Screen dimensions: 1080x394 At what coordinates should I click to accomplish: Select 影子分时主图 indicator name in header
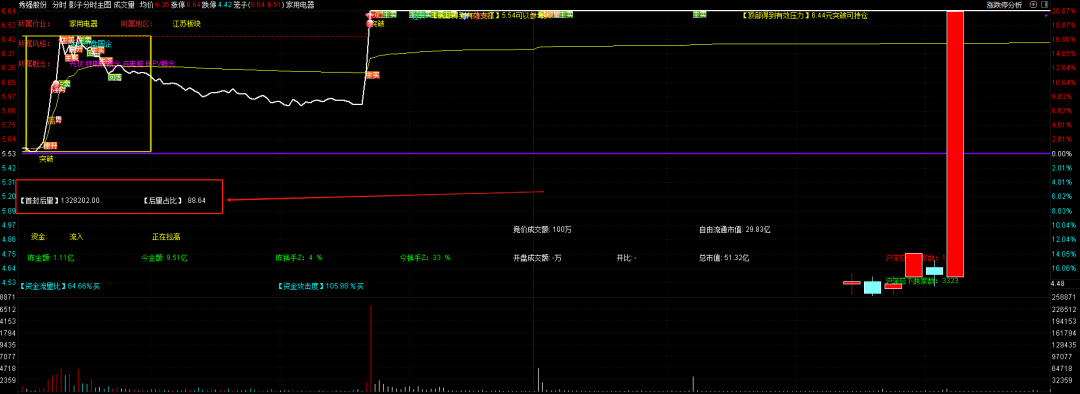click(x=90, y=4)
